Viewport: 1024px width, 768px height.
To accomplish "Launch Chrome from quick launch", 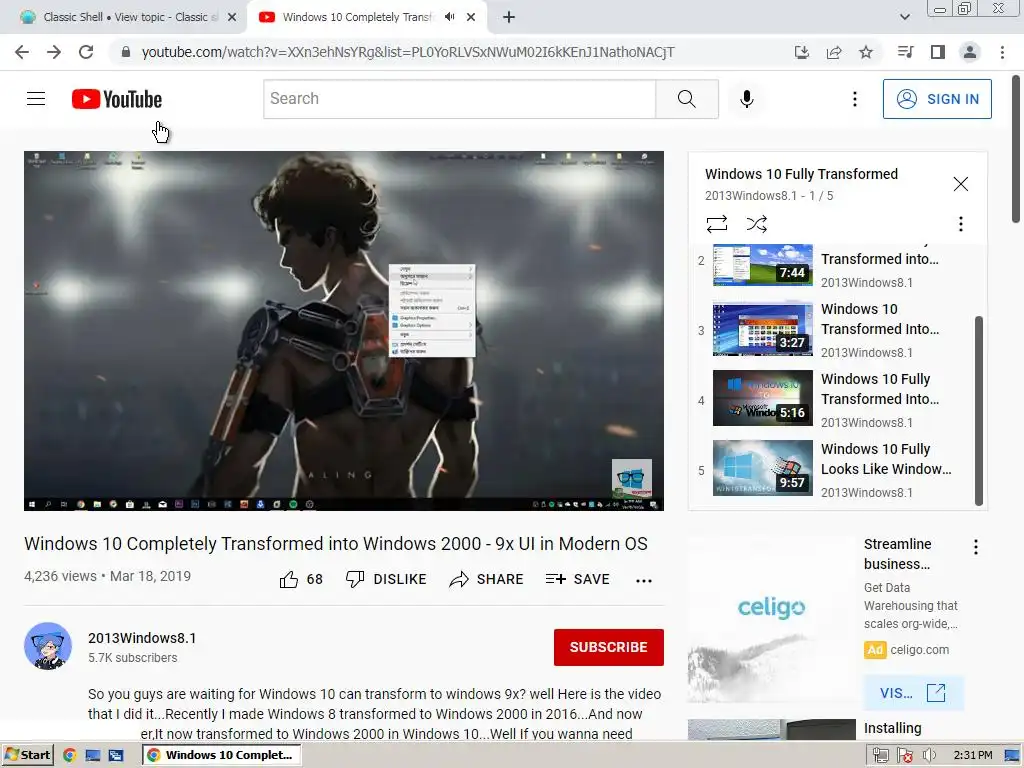I will 69,756.
